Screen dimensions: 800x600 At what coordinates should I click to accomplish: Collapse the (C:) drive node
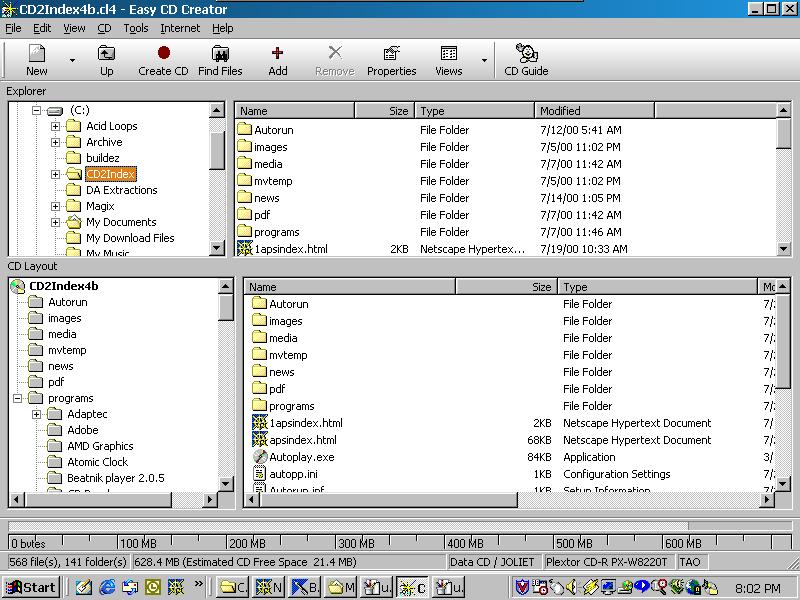36,110
